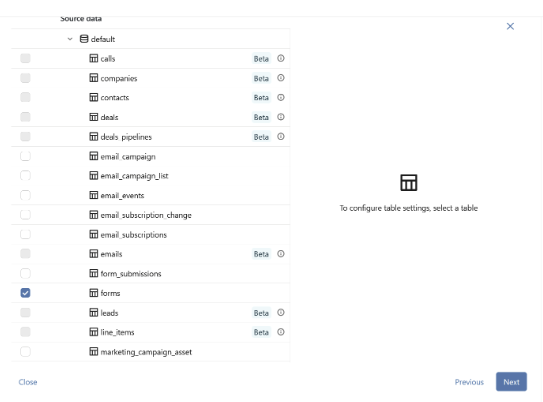Click the Close link at bottom left
The height and width of the screenshot is (402, 543).
[x=28, y=382]
